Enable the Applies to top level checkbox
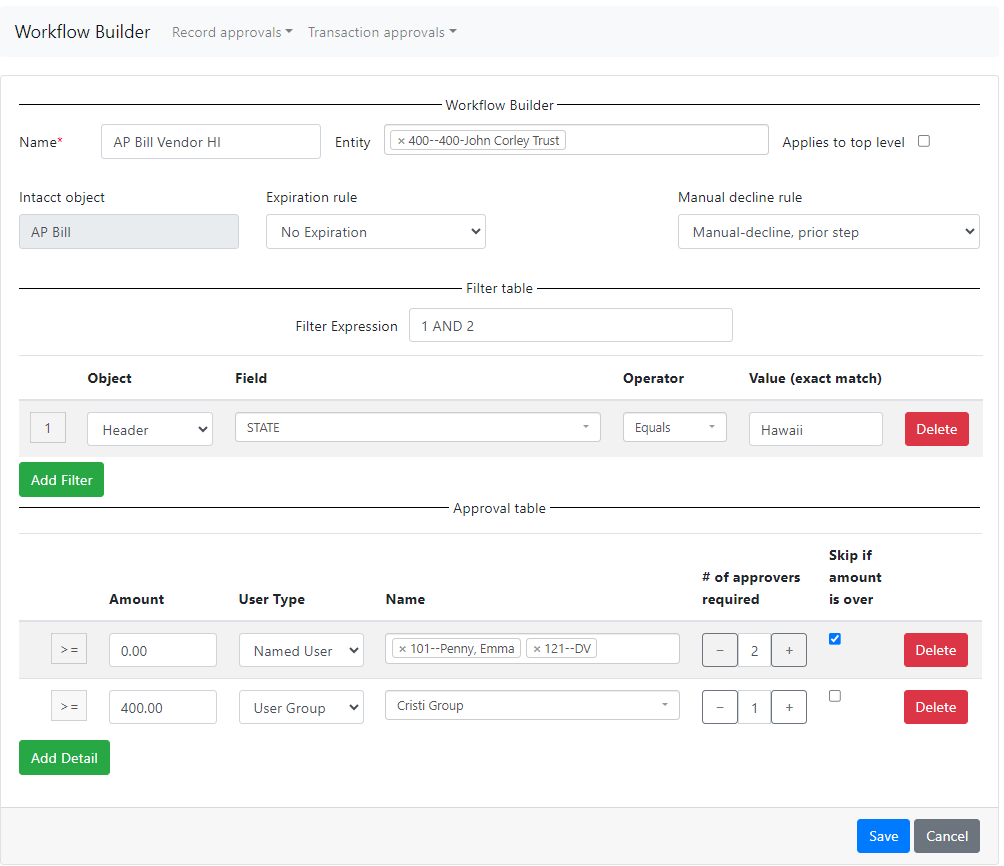Screen dimensions: 1004x866 click(x=924, y=141)
